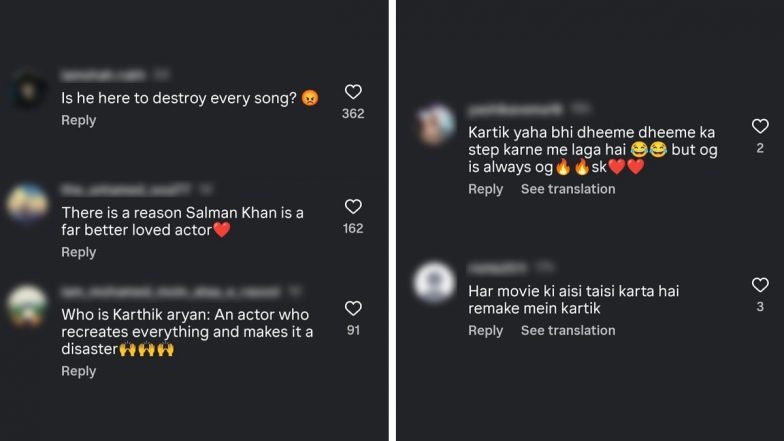The width and height of the screenshot is (784, 441).
Task: Open avatar of 'destroy every song' commenter
Action: [28, 92]
